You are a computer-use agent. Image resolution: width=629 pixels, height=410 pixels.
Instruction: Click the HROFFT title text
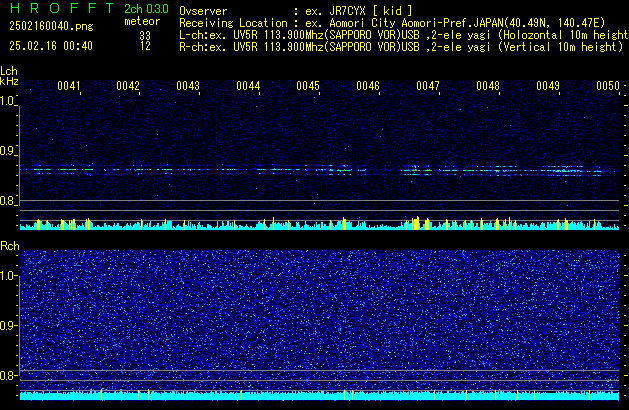click(62, 8)
